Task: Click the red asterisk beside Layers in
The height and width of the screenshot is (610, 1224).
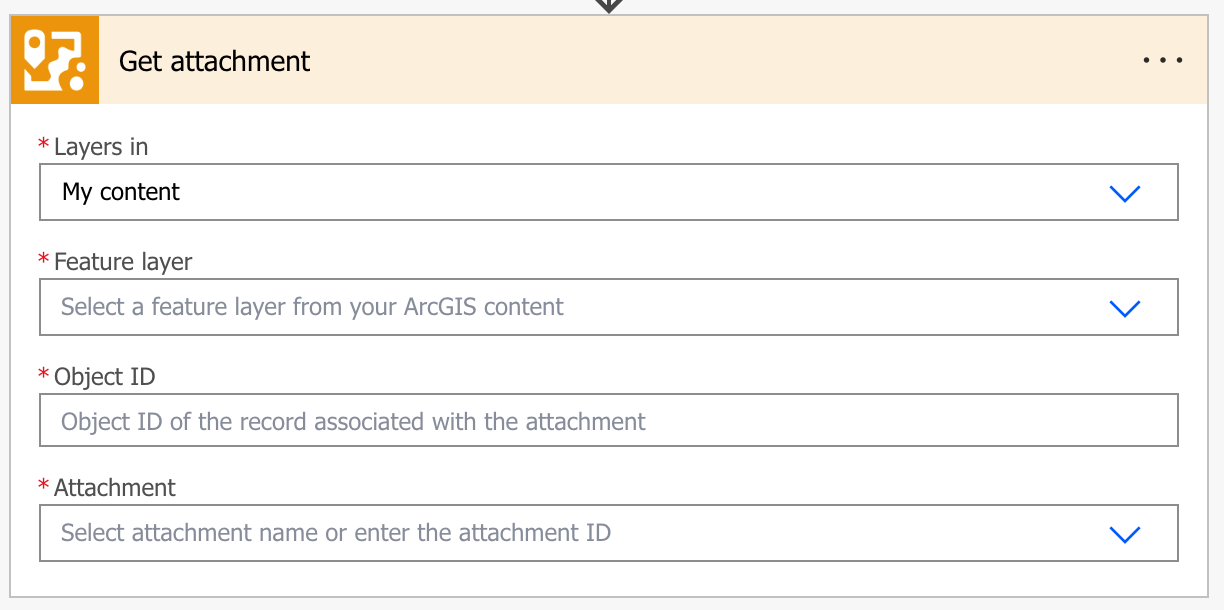Action: 44,146
